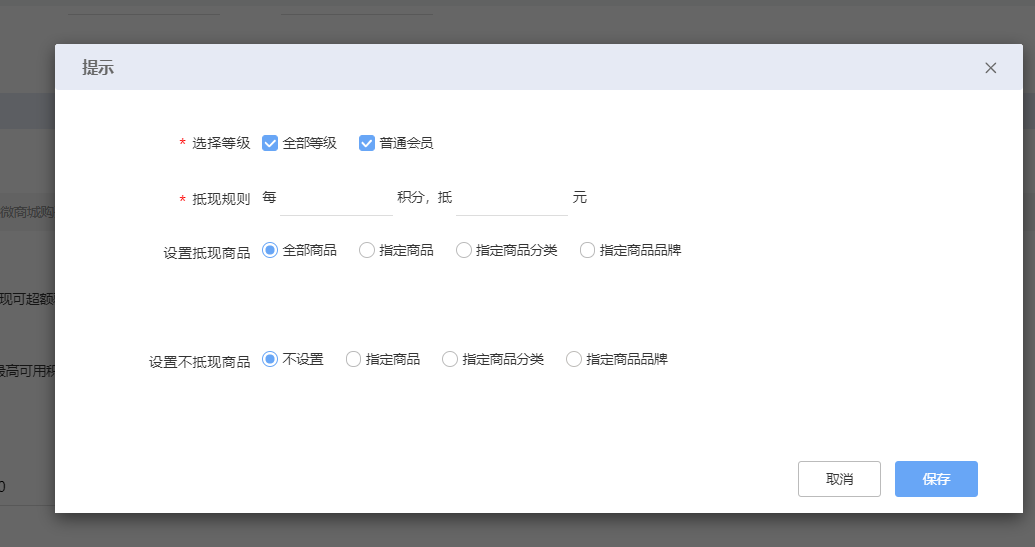Screen dimensions: 1035x547
Task: Toggle the 普通会员 checkbox
Action: coord(367,143)
